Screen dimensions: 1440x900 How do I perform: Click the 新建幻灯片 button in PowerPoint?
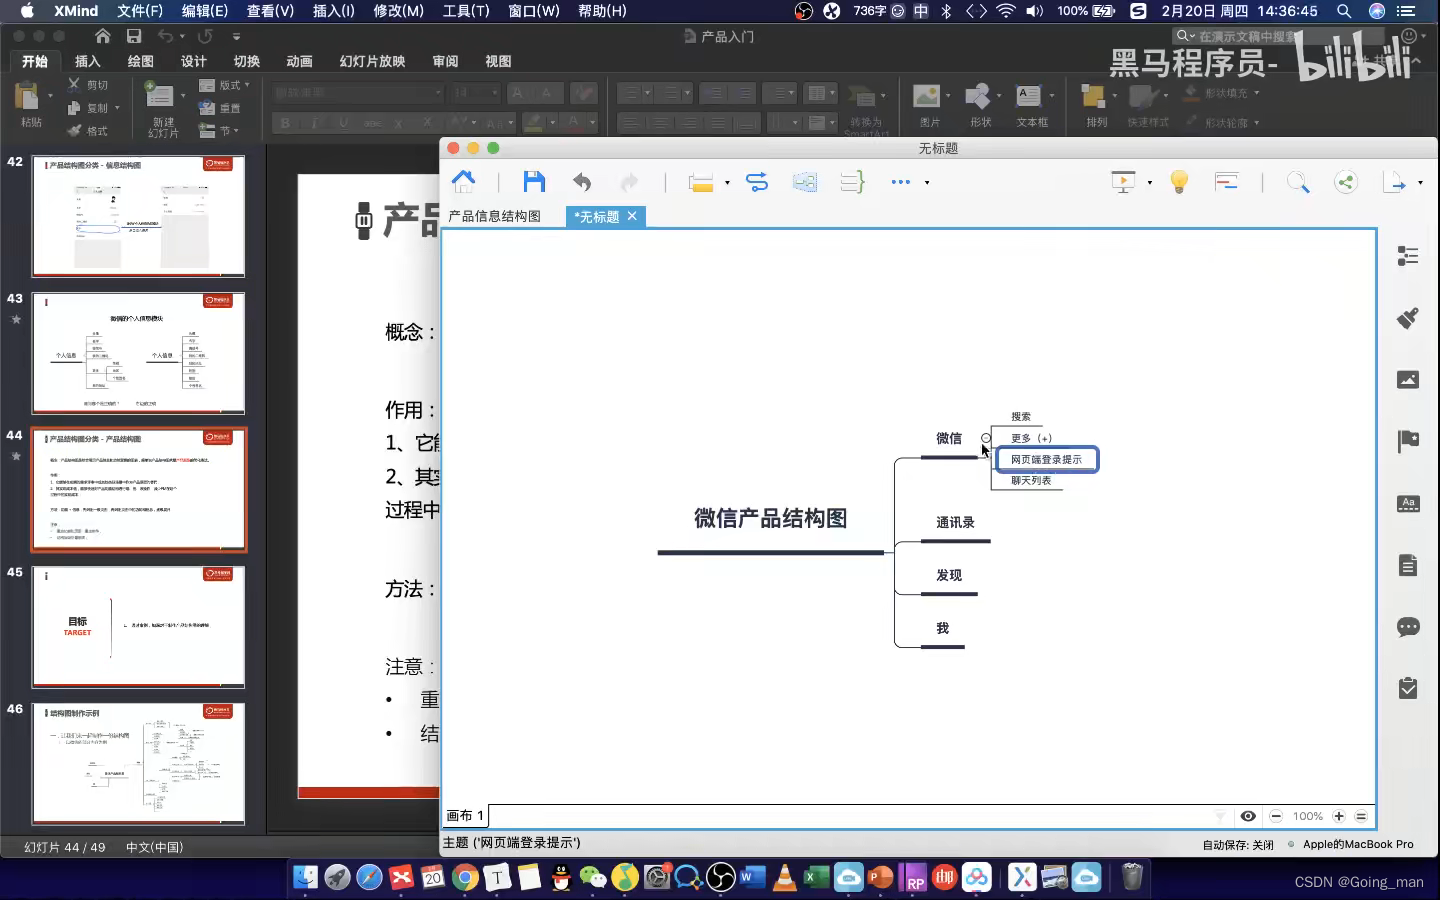tap(163, 109)
